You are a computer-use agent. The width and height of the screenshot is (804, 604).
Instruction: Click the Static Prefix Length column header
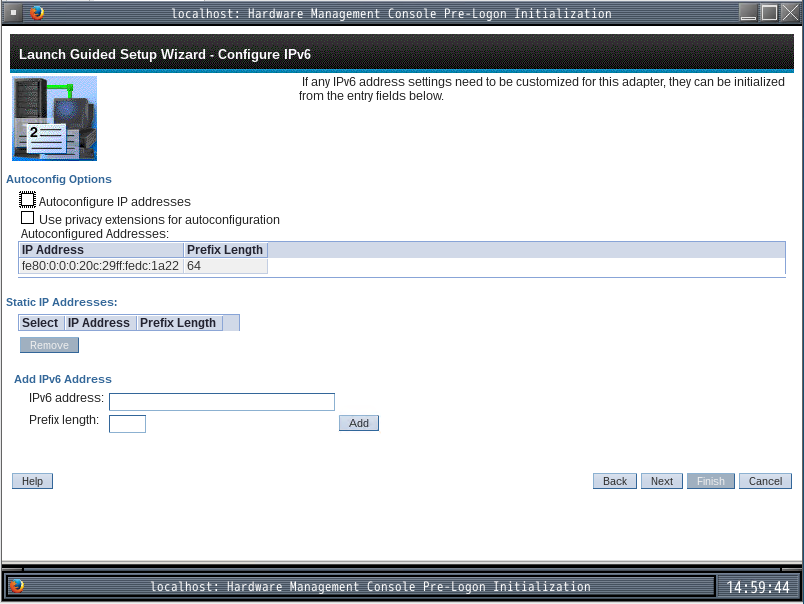179,323
